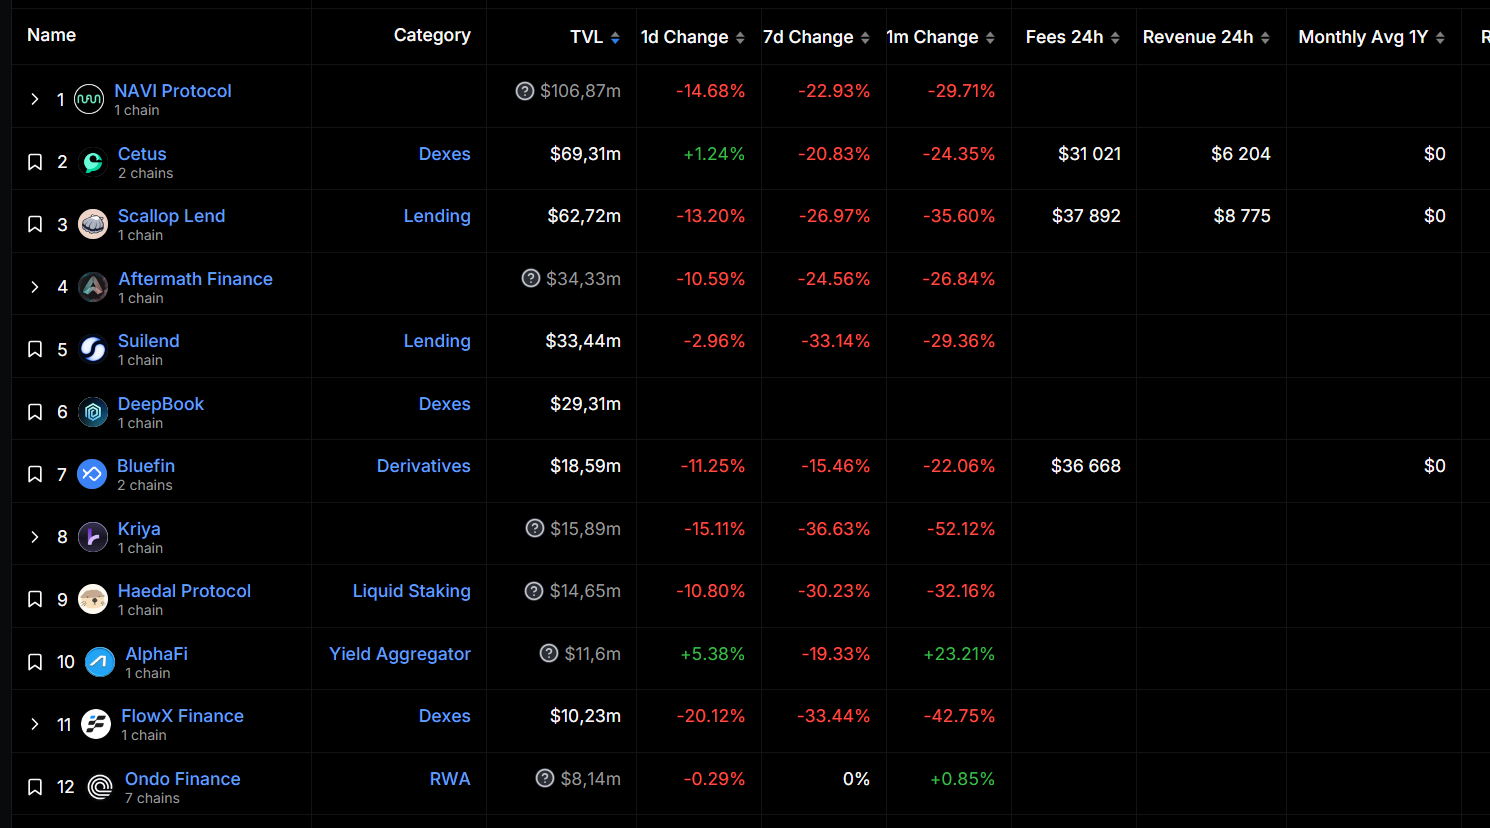Open the FlowX Finance link
This screenshot has height=828, width=1490.
click(182, 716)
